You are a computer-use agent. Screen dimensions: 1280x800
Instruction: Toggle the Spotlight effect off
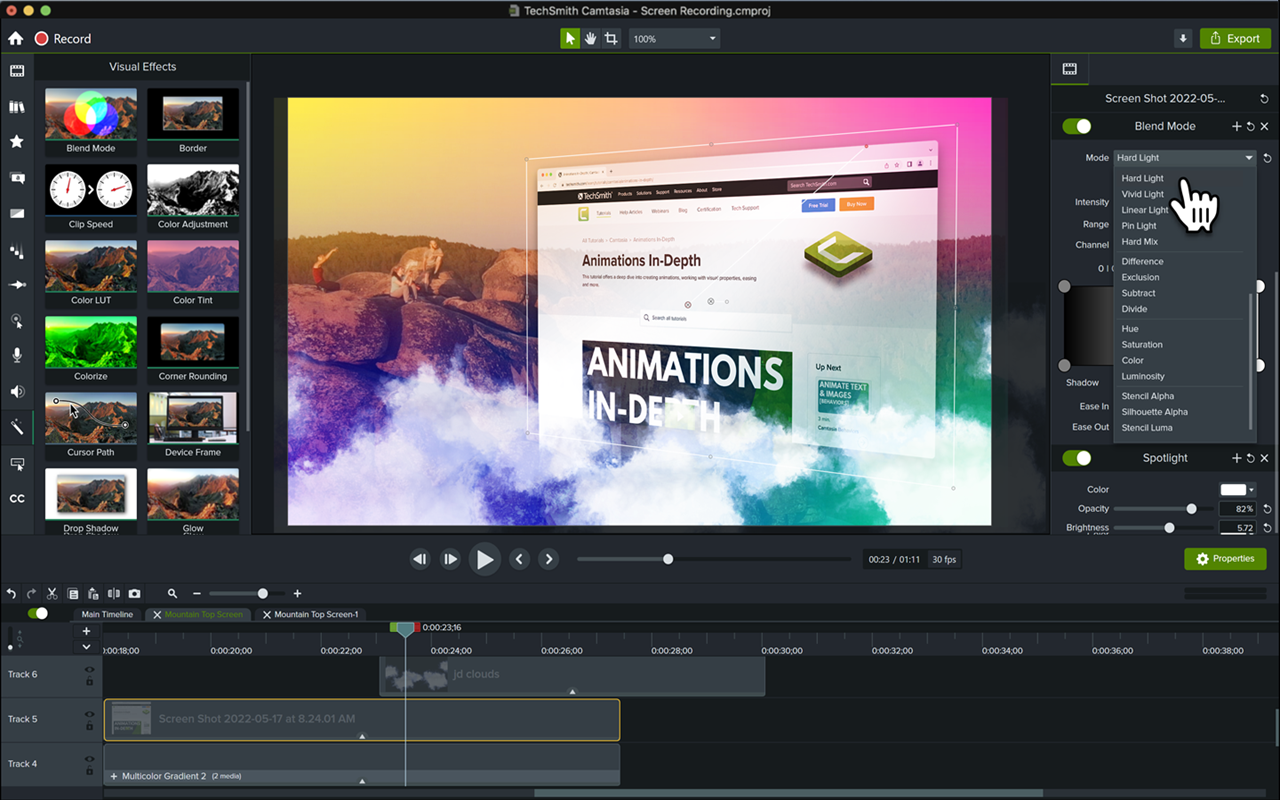[x=1077, y=458]
